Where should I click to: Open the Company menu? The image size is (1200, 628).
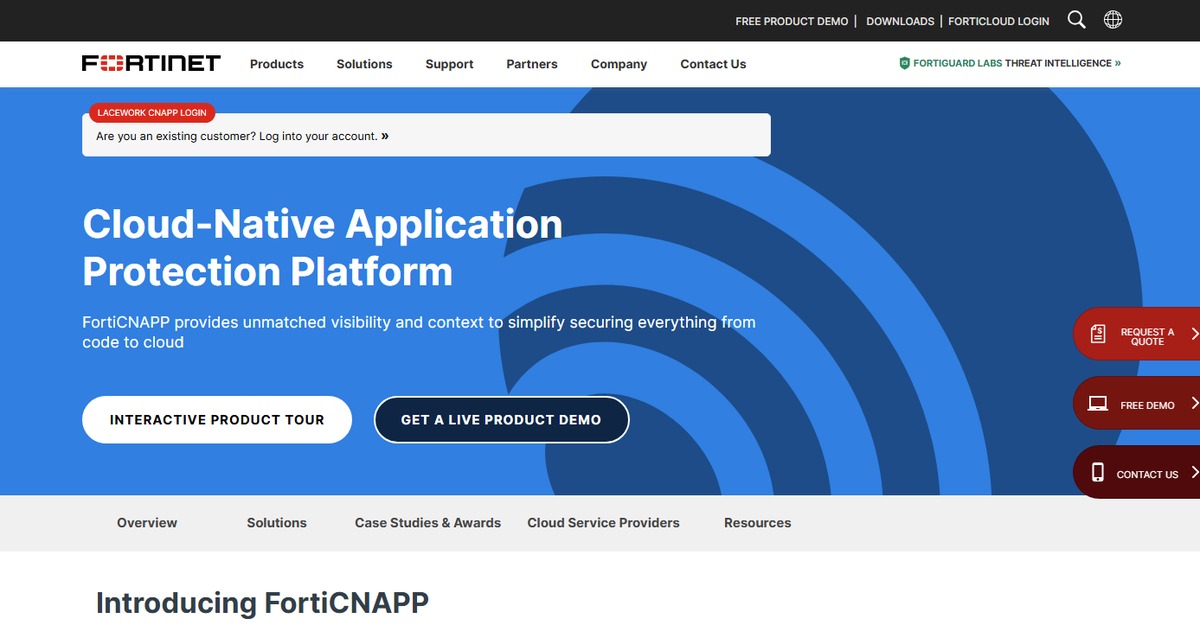tap(618, 64)
